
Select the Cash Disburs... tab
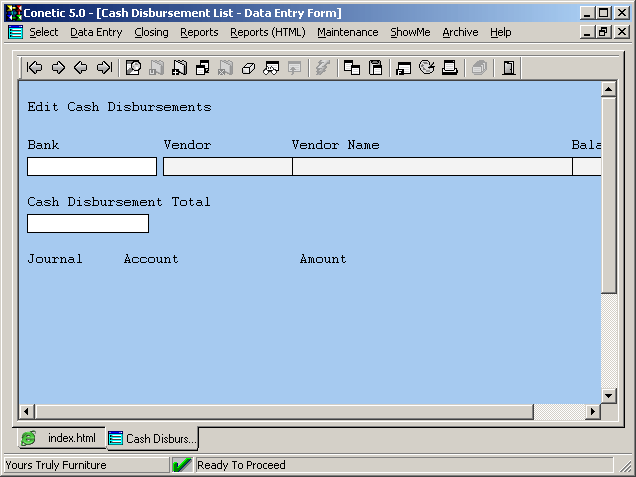[153, 438]
